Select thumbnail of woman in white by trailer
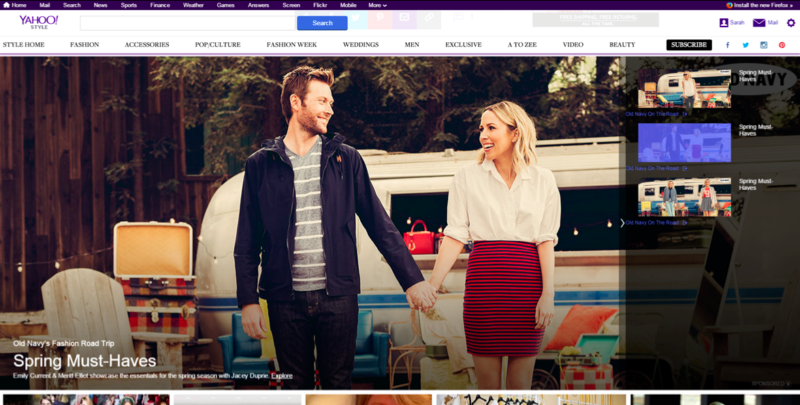This screenshot has height=405, width=800. pyautogui.click(x=684, y=89)
